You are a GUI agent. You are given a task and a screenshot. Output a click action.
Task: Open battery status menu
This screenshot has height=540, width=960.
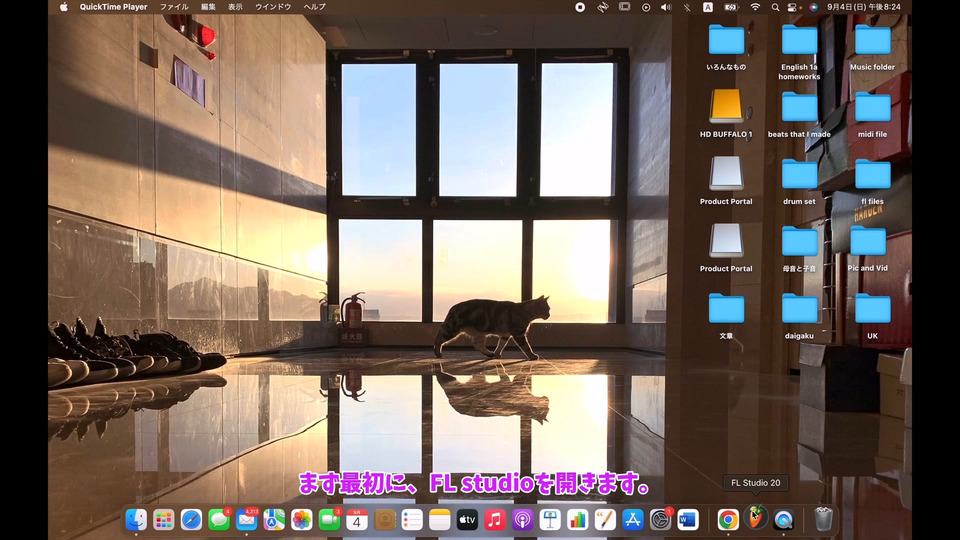coord(731,7)
